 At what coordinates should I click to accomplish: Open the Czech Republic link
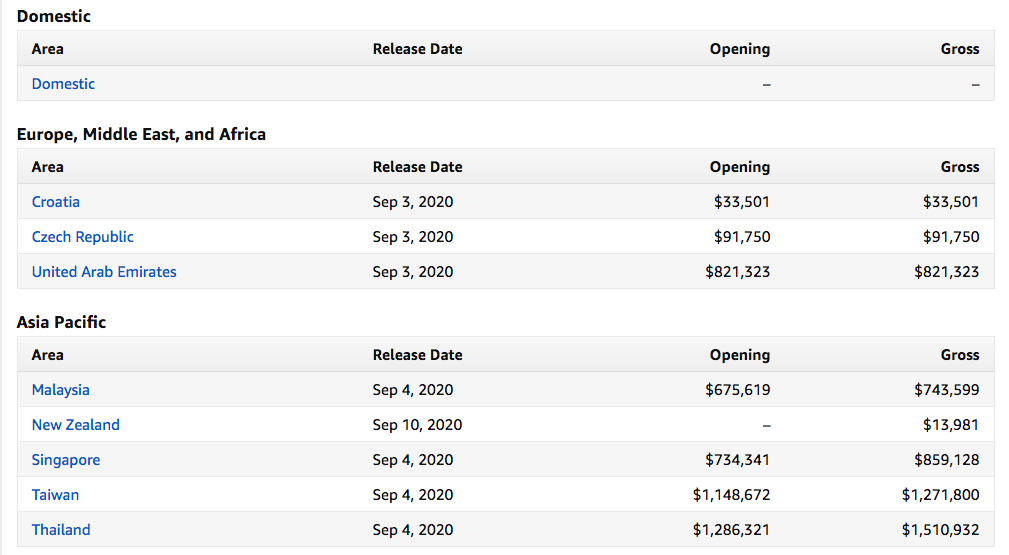pos(82,237)
